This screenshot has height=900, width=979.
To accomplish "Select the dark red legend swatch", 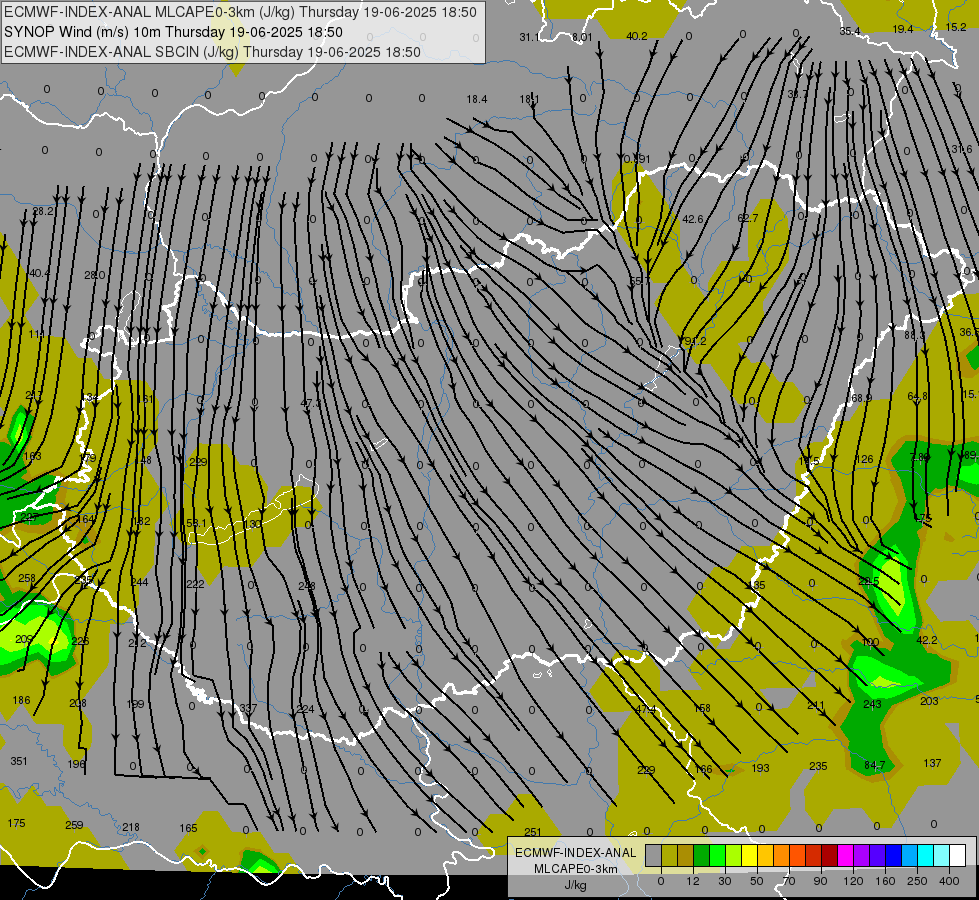I will 829,855.
